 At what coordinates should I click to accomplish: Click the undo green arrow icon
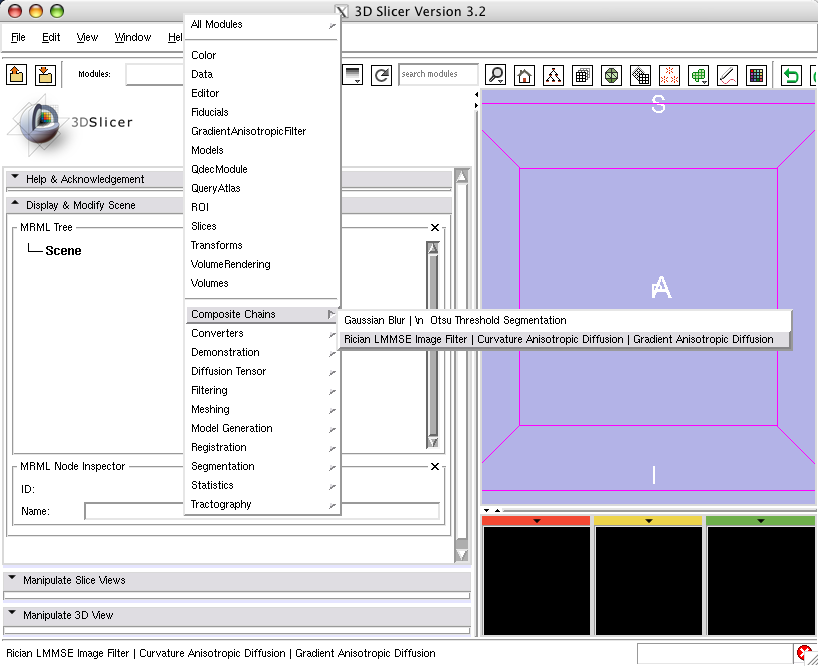[x=791, y=75]
